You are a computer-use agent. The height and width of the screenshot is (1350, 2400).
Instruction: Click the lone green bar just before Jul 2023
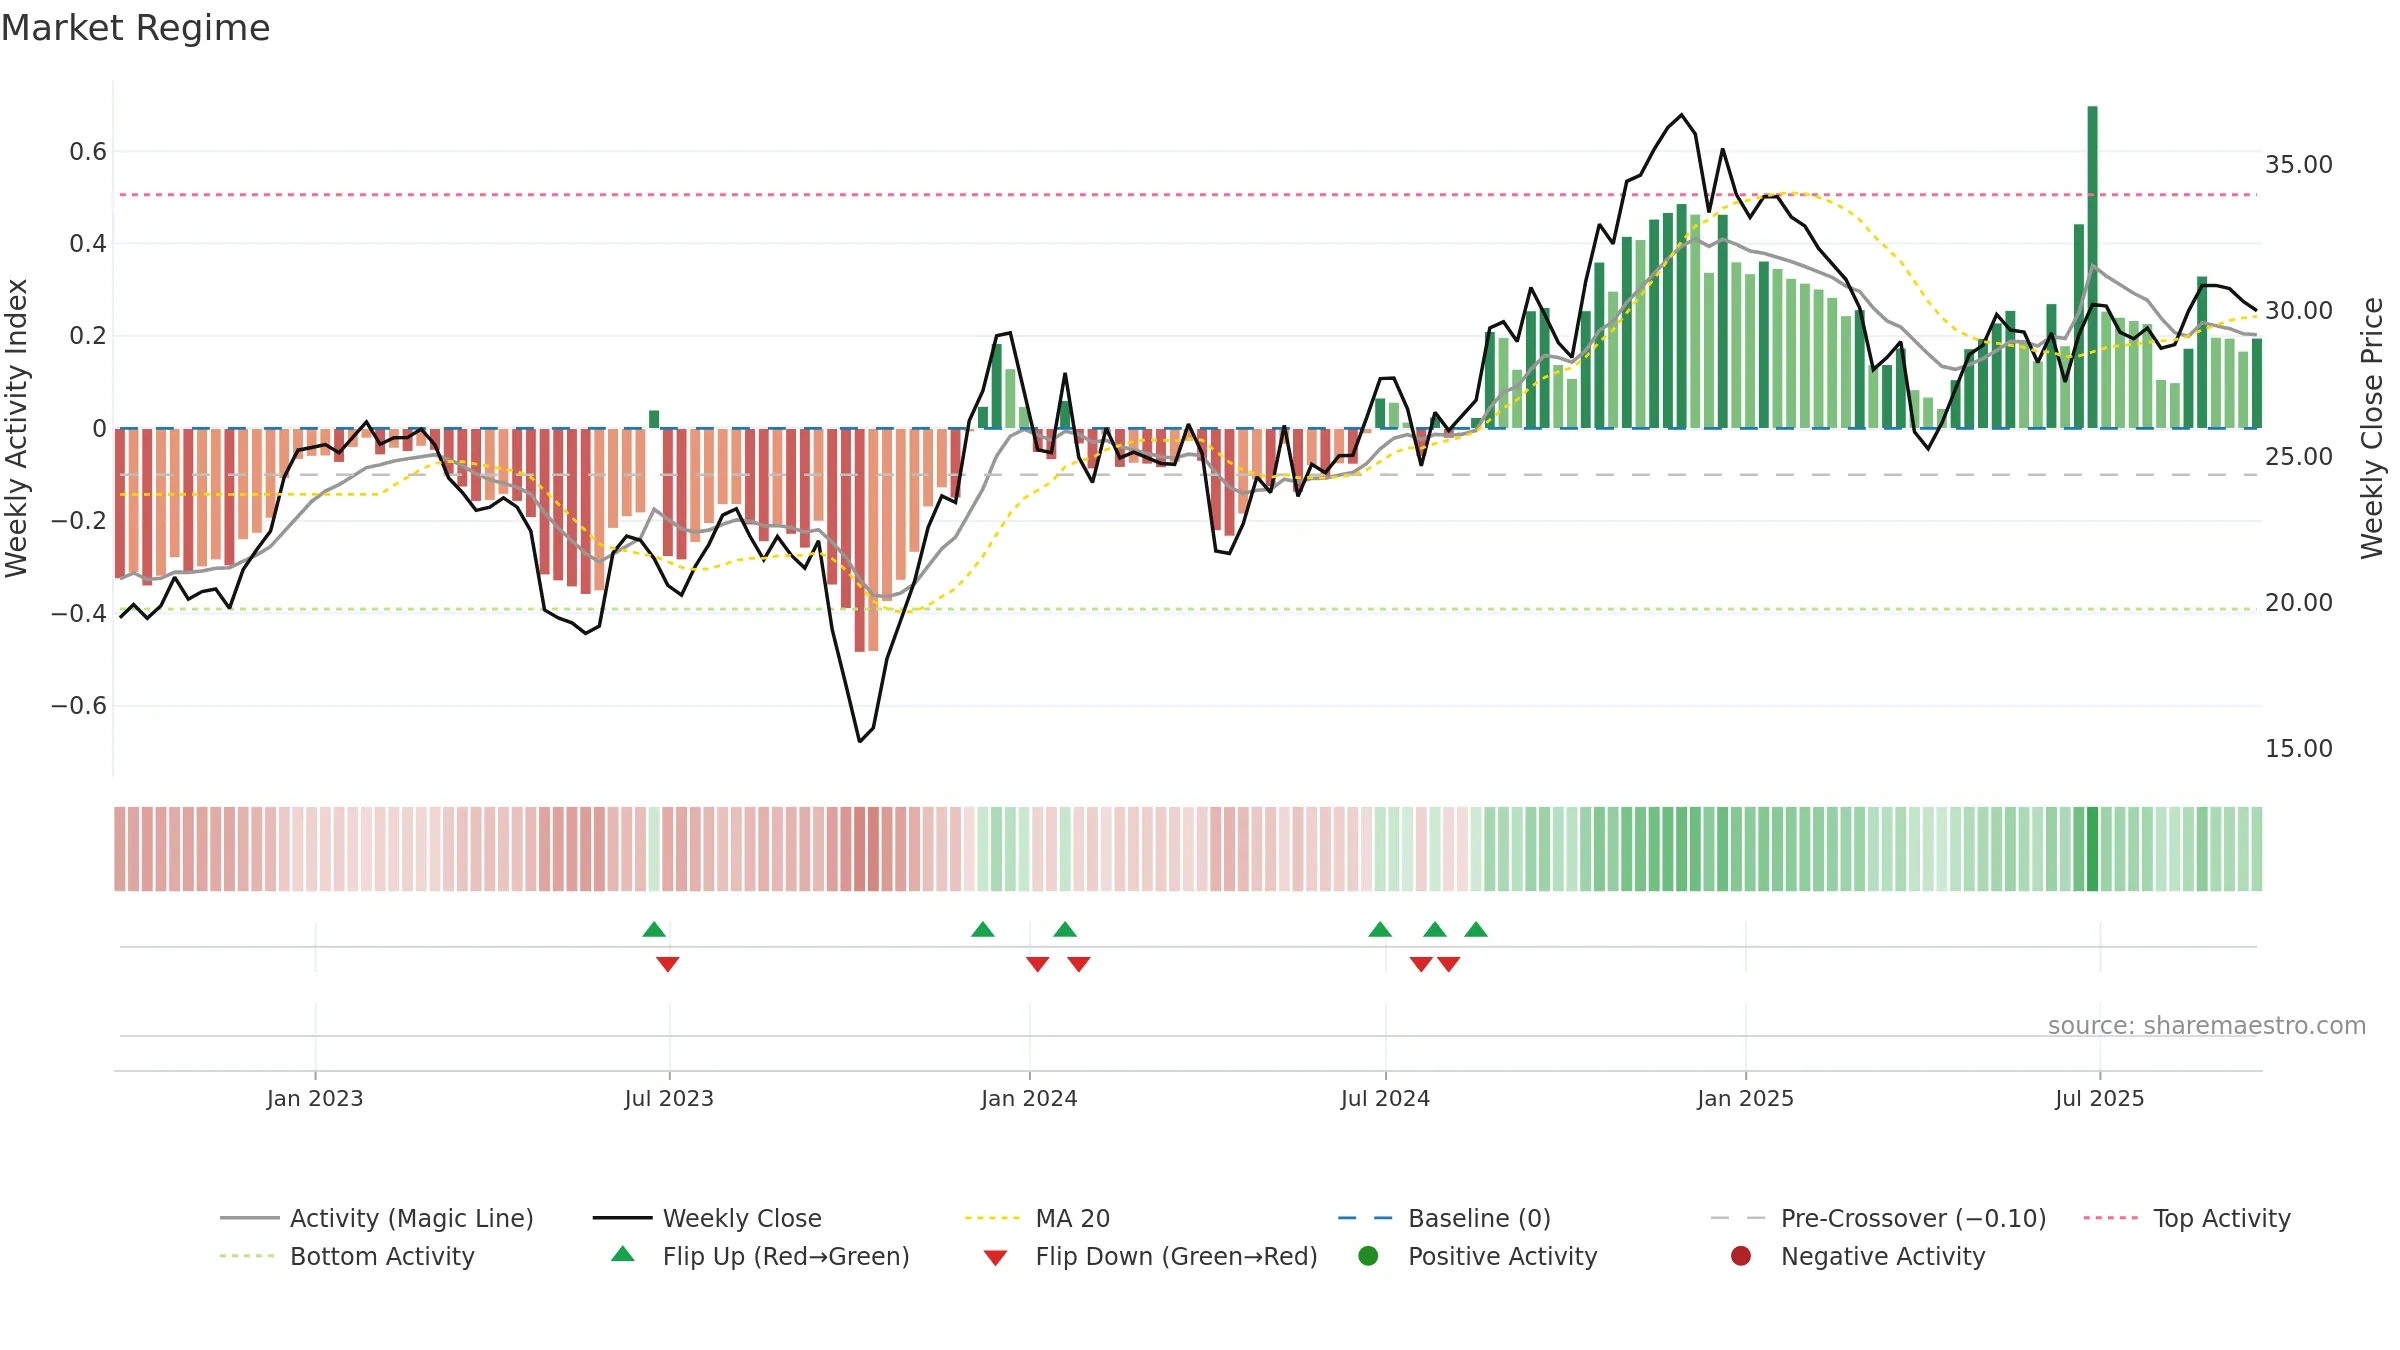click(x=654, y=419)
